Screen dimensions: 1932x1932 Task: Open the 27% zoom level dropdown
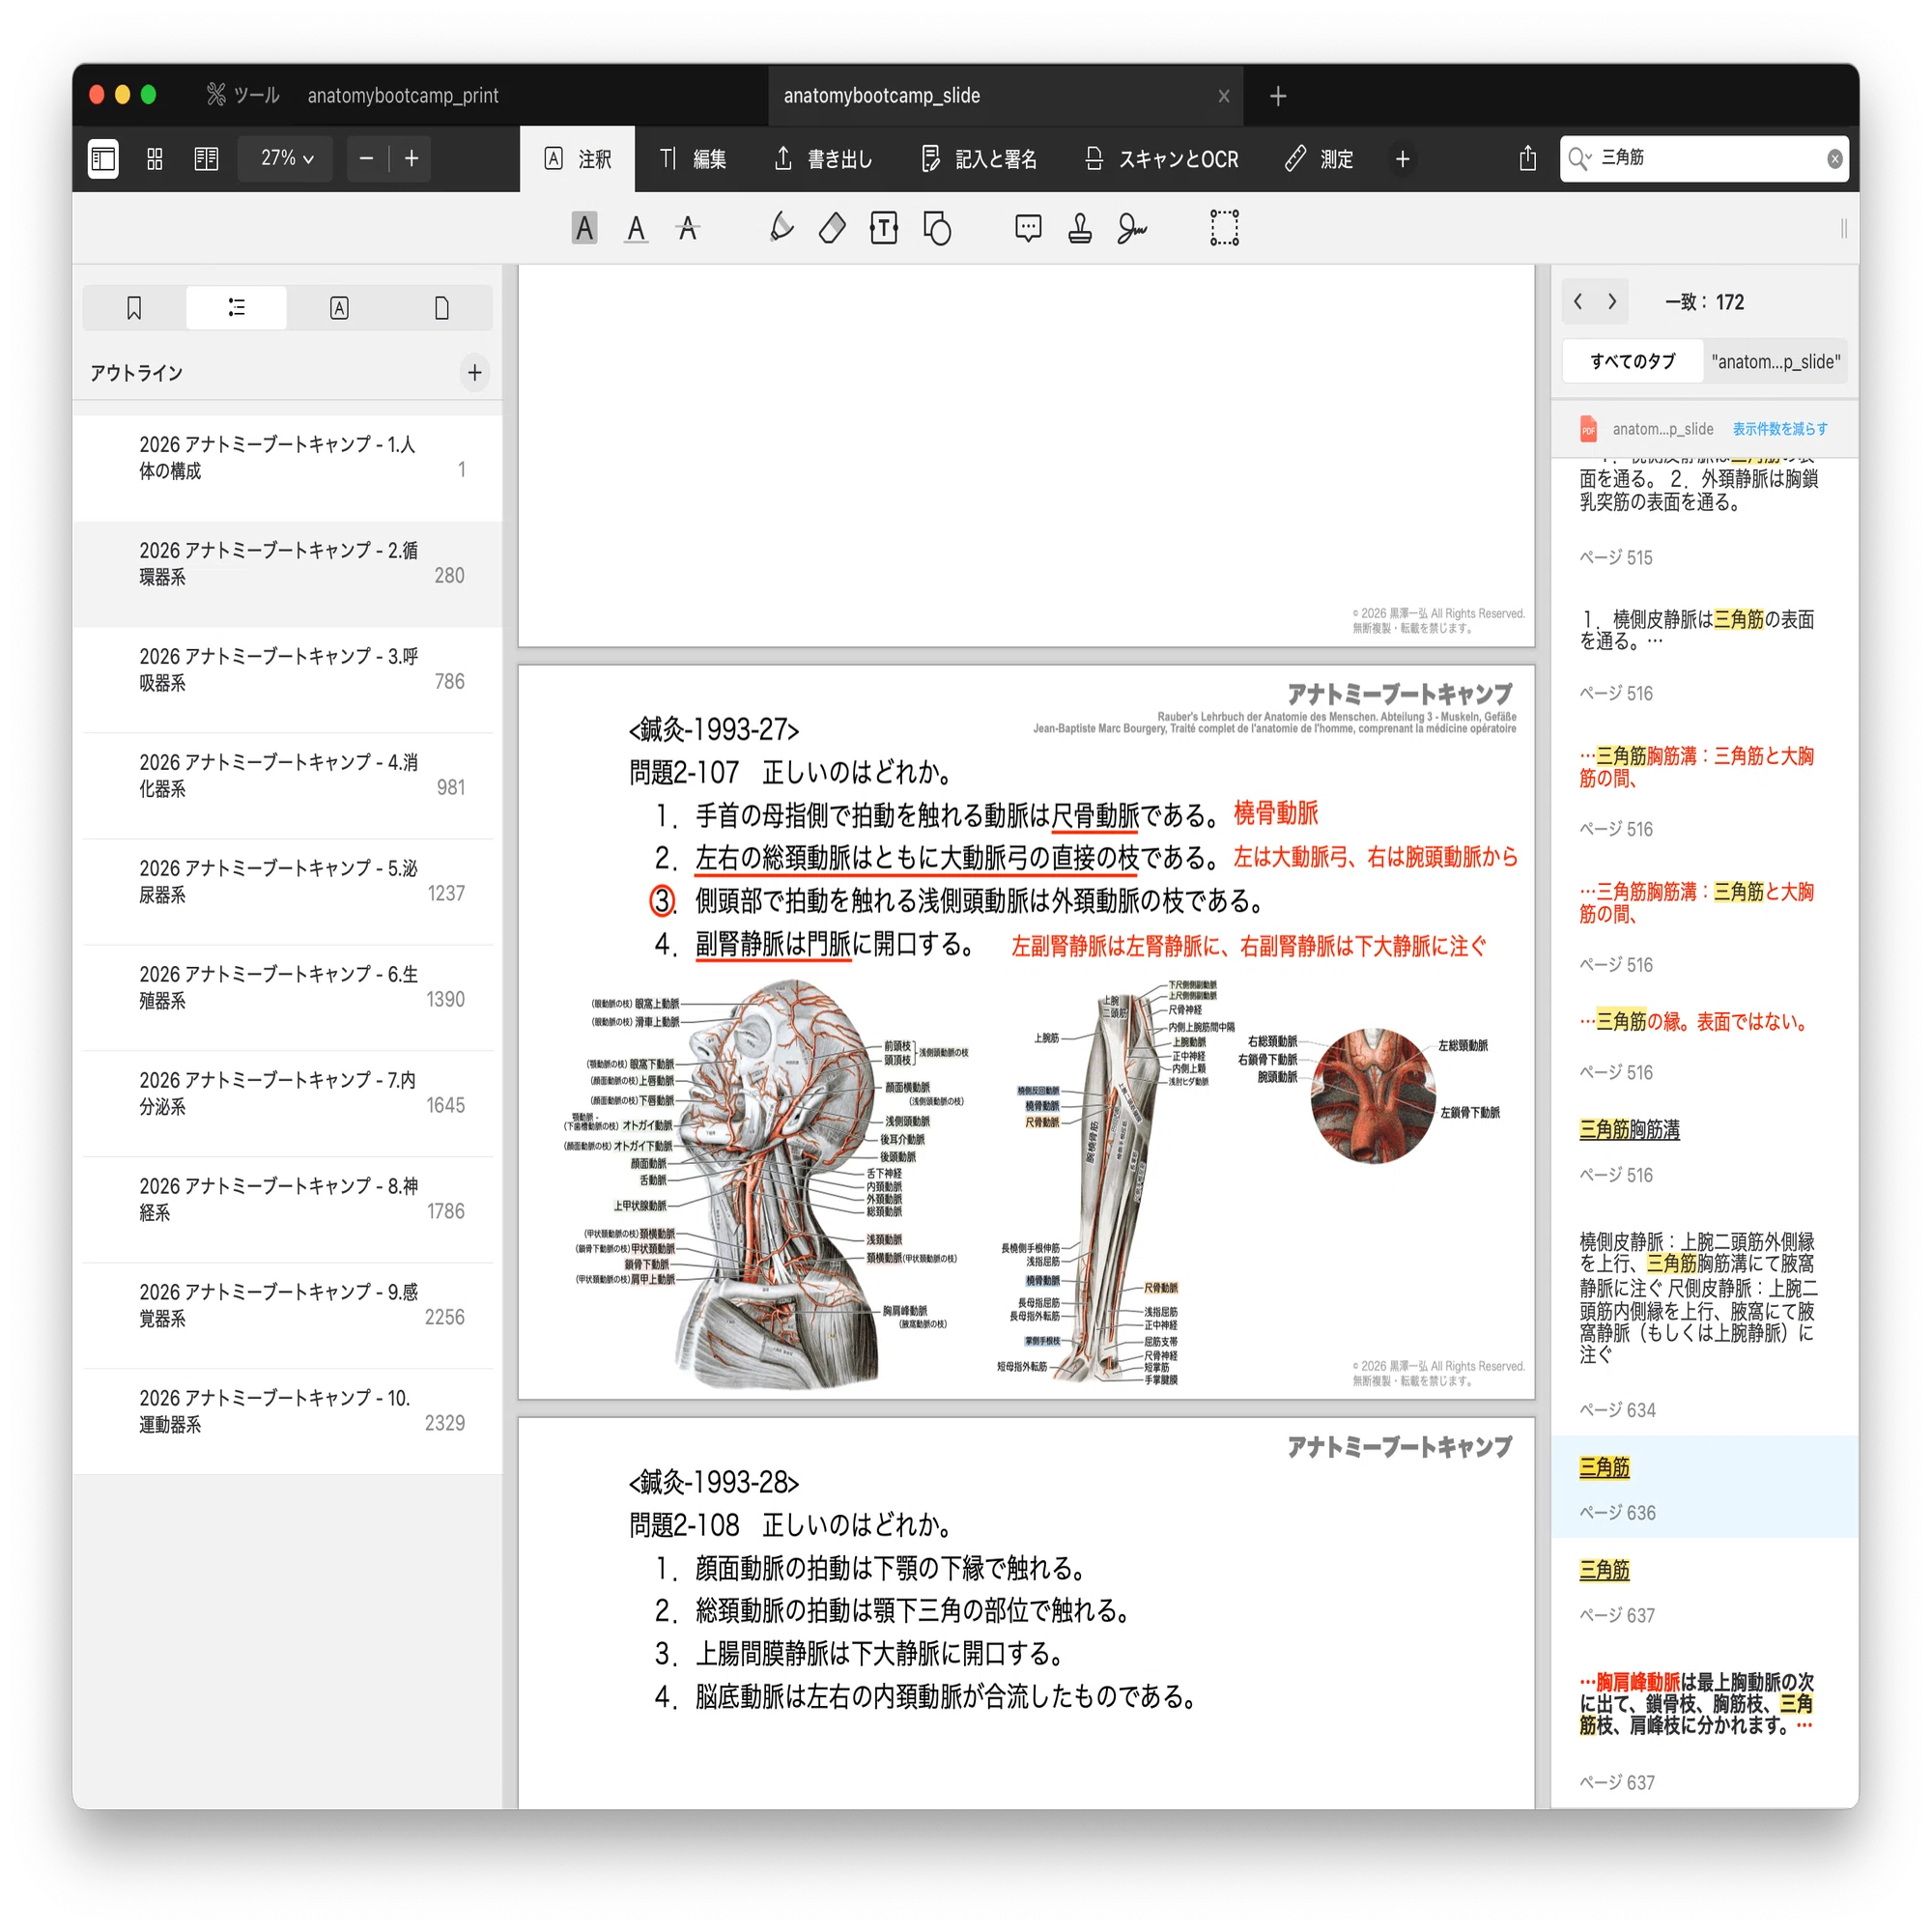[286, 159]
